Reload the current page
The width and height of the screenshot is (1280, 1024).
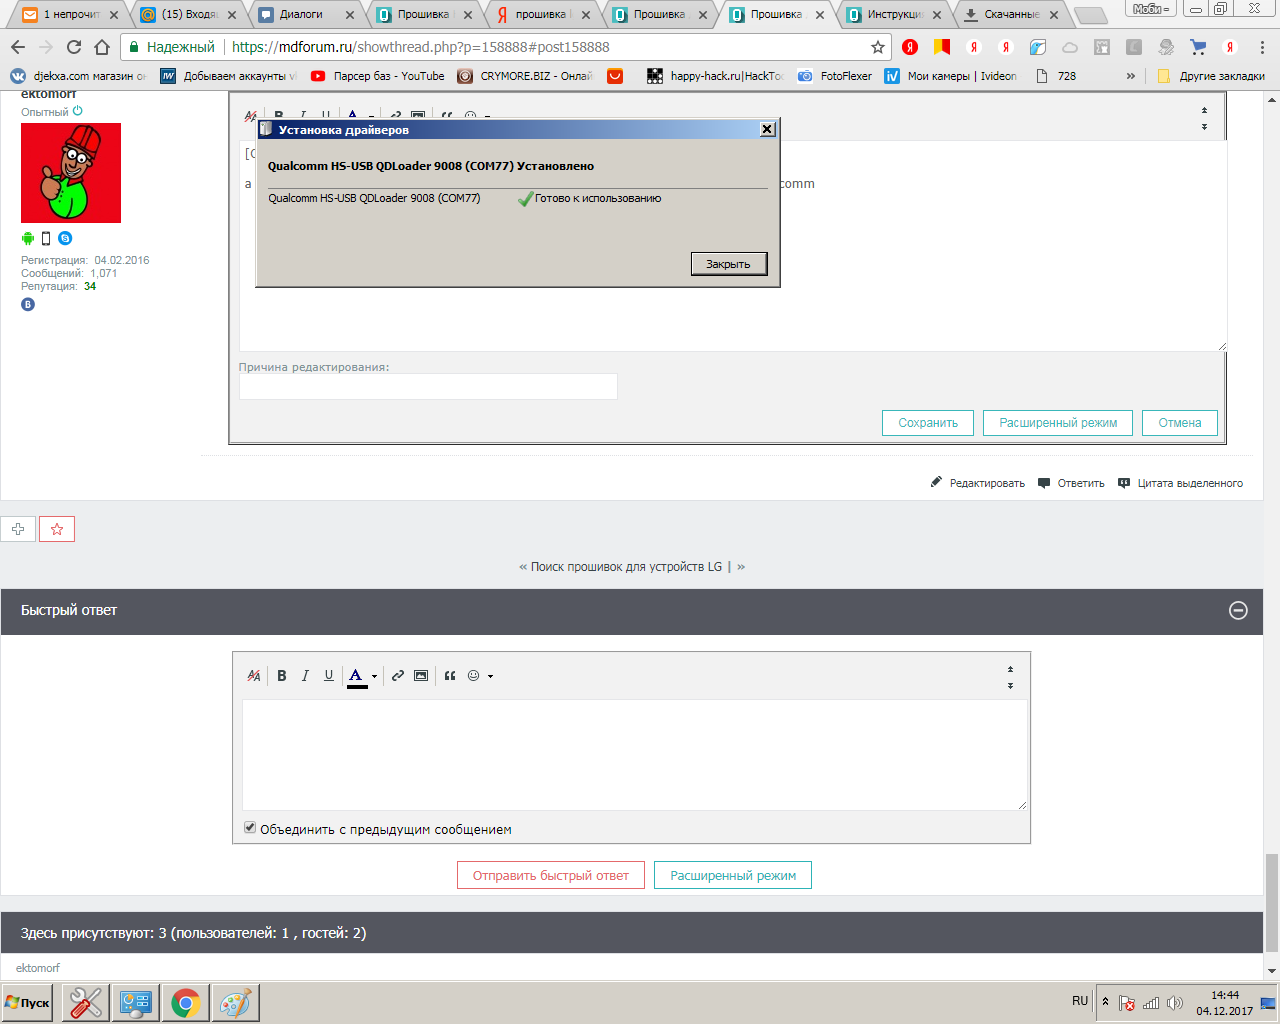[x=74, y=47]
